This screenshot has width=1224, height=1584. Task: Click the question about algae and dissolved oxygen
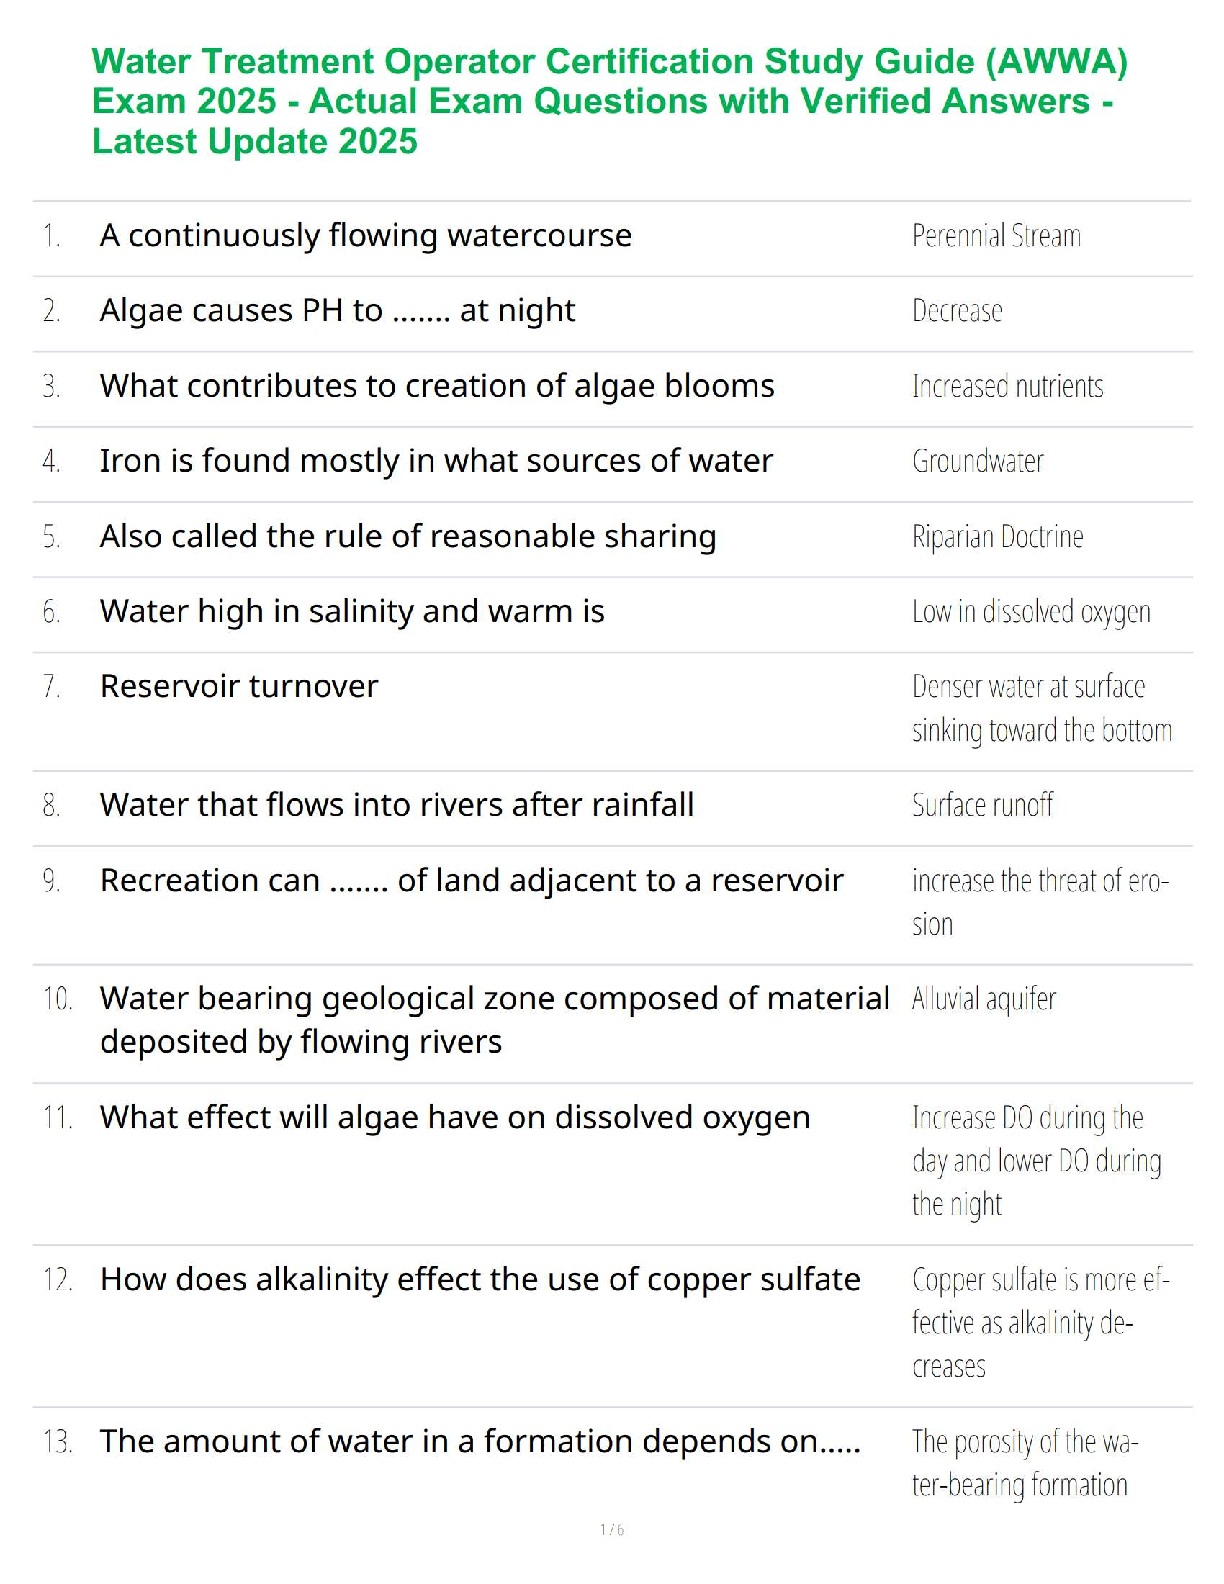pyautogui.click(x=455, y=1118)
